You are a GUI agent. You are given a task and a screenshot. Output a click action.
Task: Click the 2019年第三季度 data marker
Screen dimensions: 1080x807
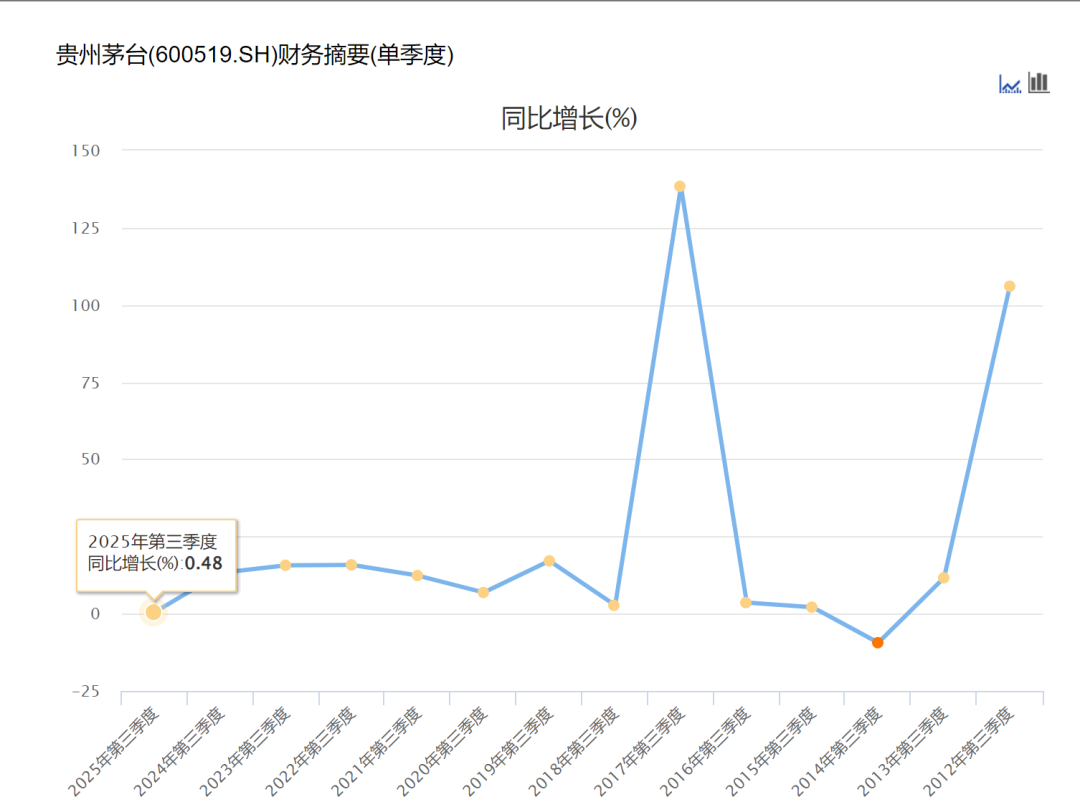point(548,560)
